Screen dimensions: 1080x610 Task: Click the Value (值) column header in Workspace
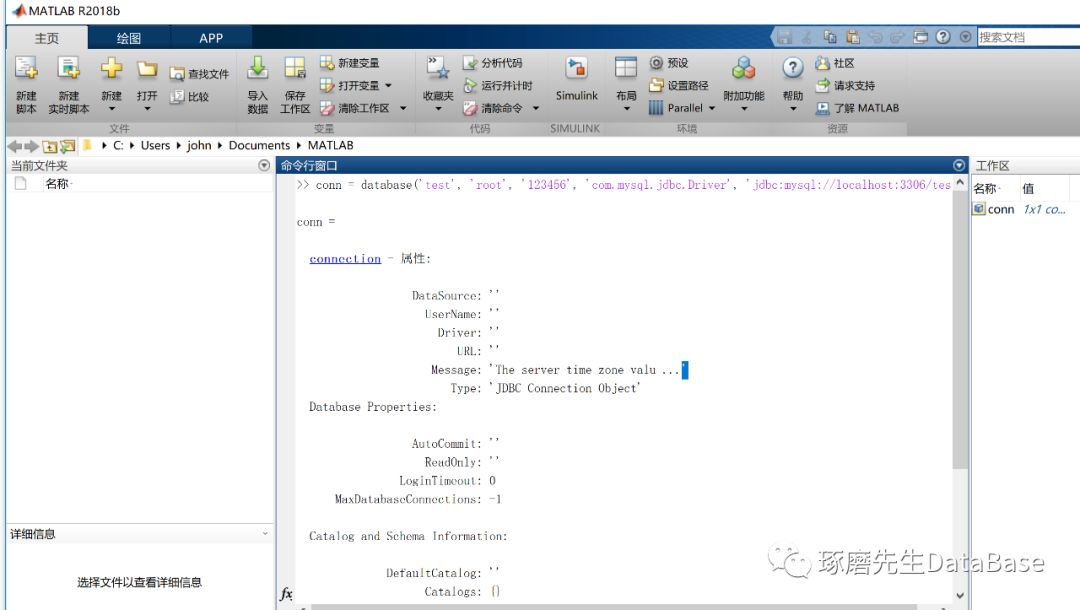click(x=1028, y=189)
